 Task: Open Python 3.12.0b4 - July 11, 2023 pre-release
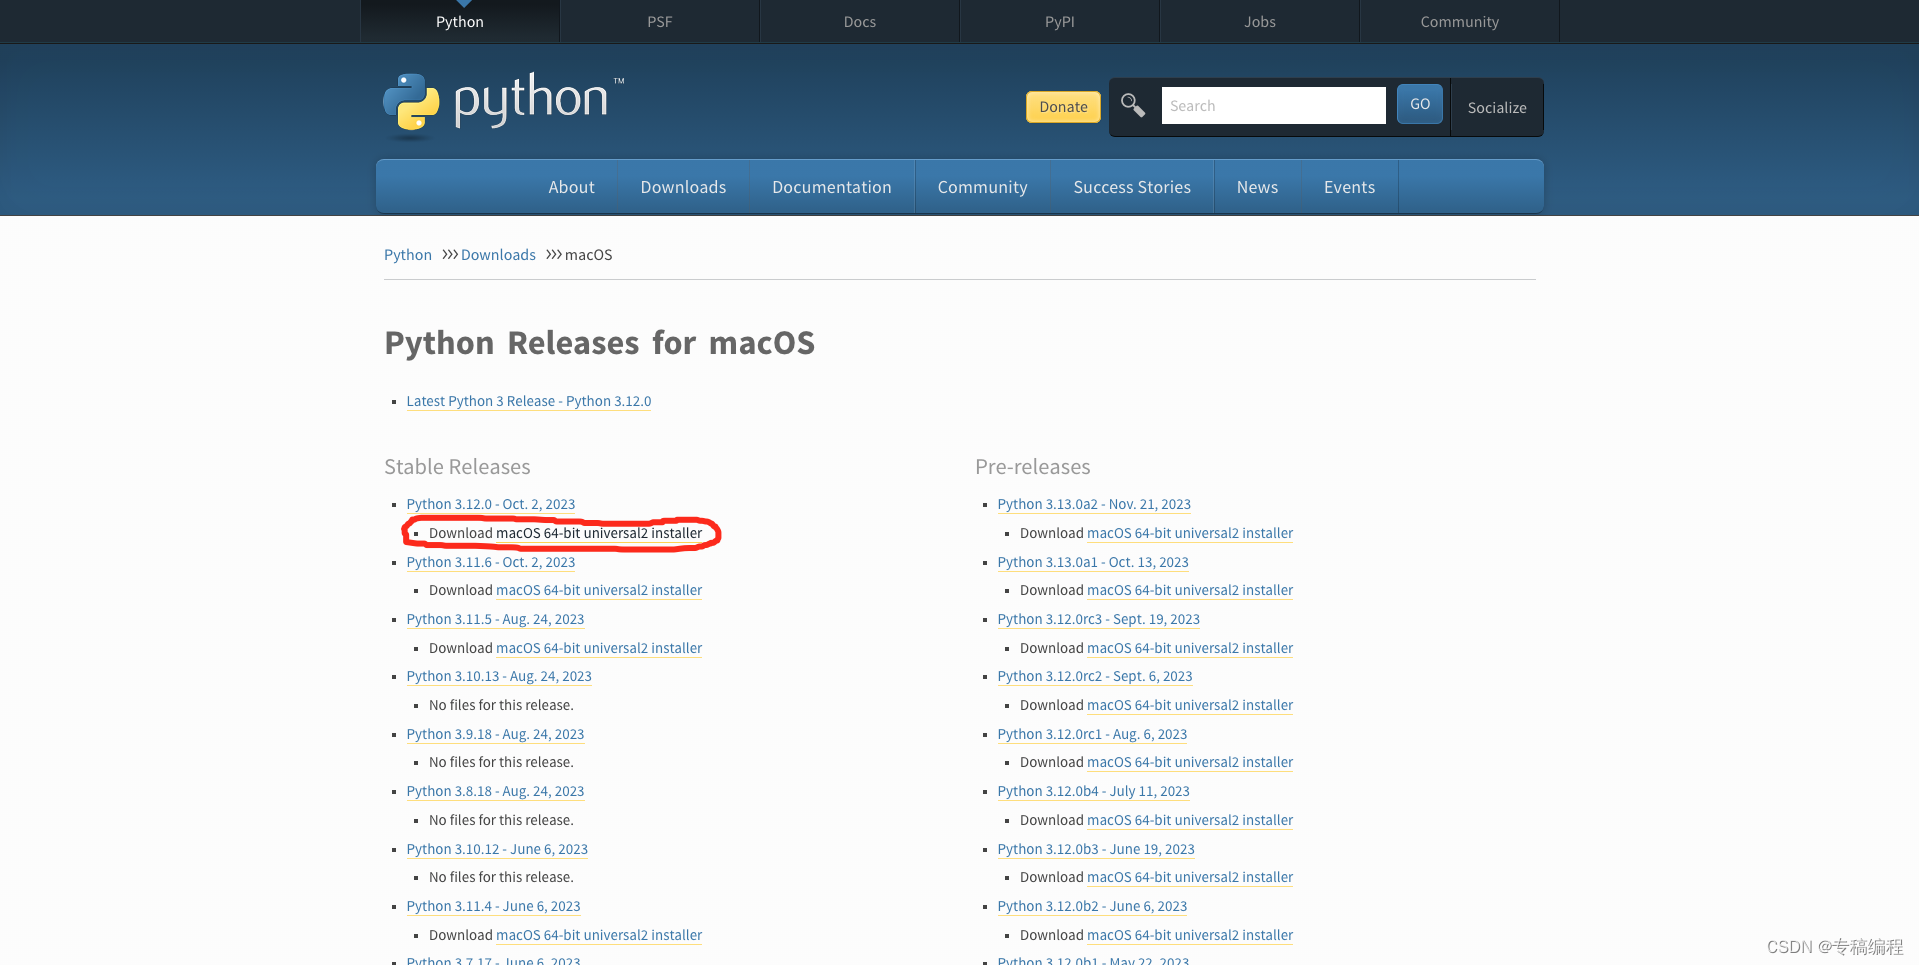point(1093,791)
